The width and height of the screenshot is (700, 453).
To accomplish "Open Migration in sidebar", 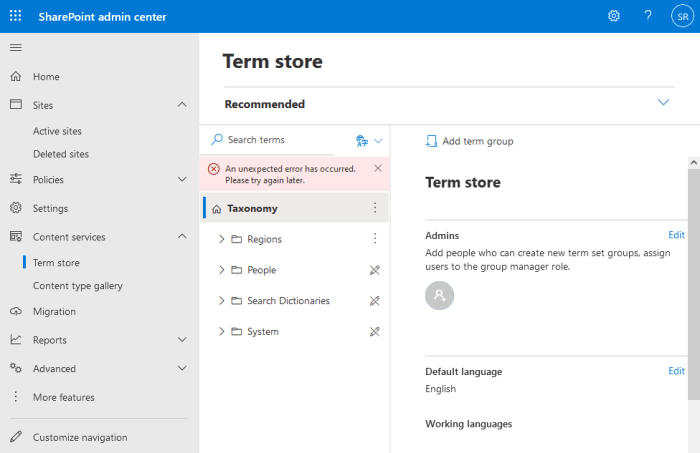I will pos(54,312).
